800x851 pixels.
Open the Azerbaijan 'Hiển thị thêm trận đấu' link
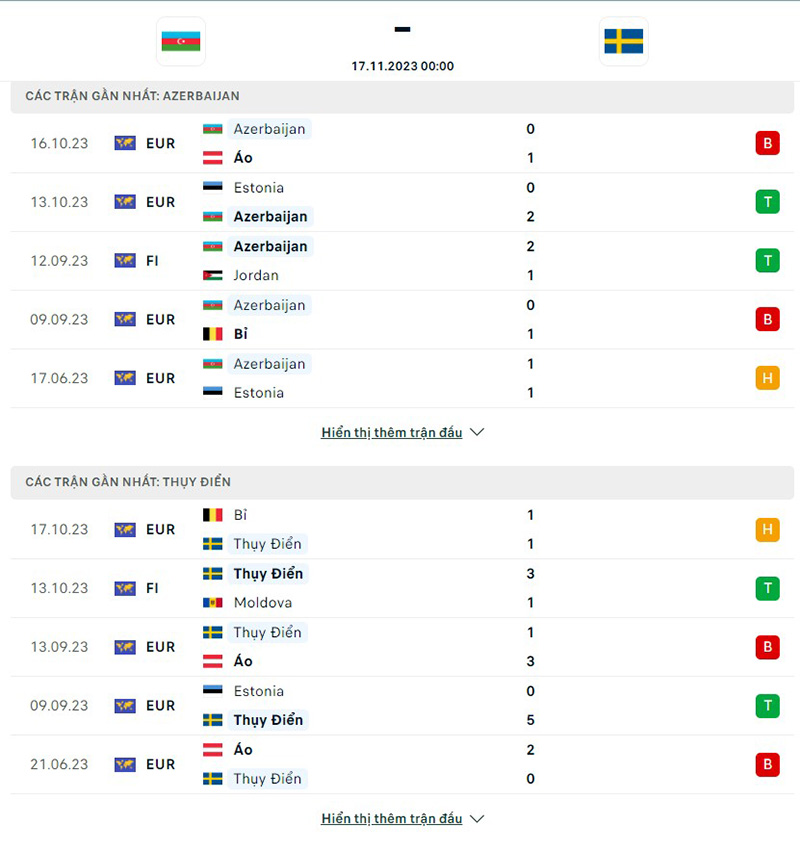click(x=392, y=433)
